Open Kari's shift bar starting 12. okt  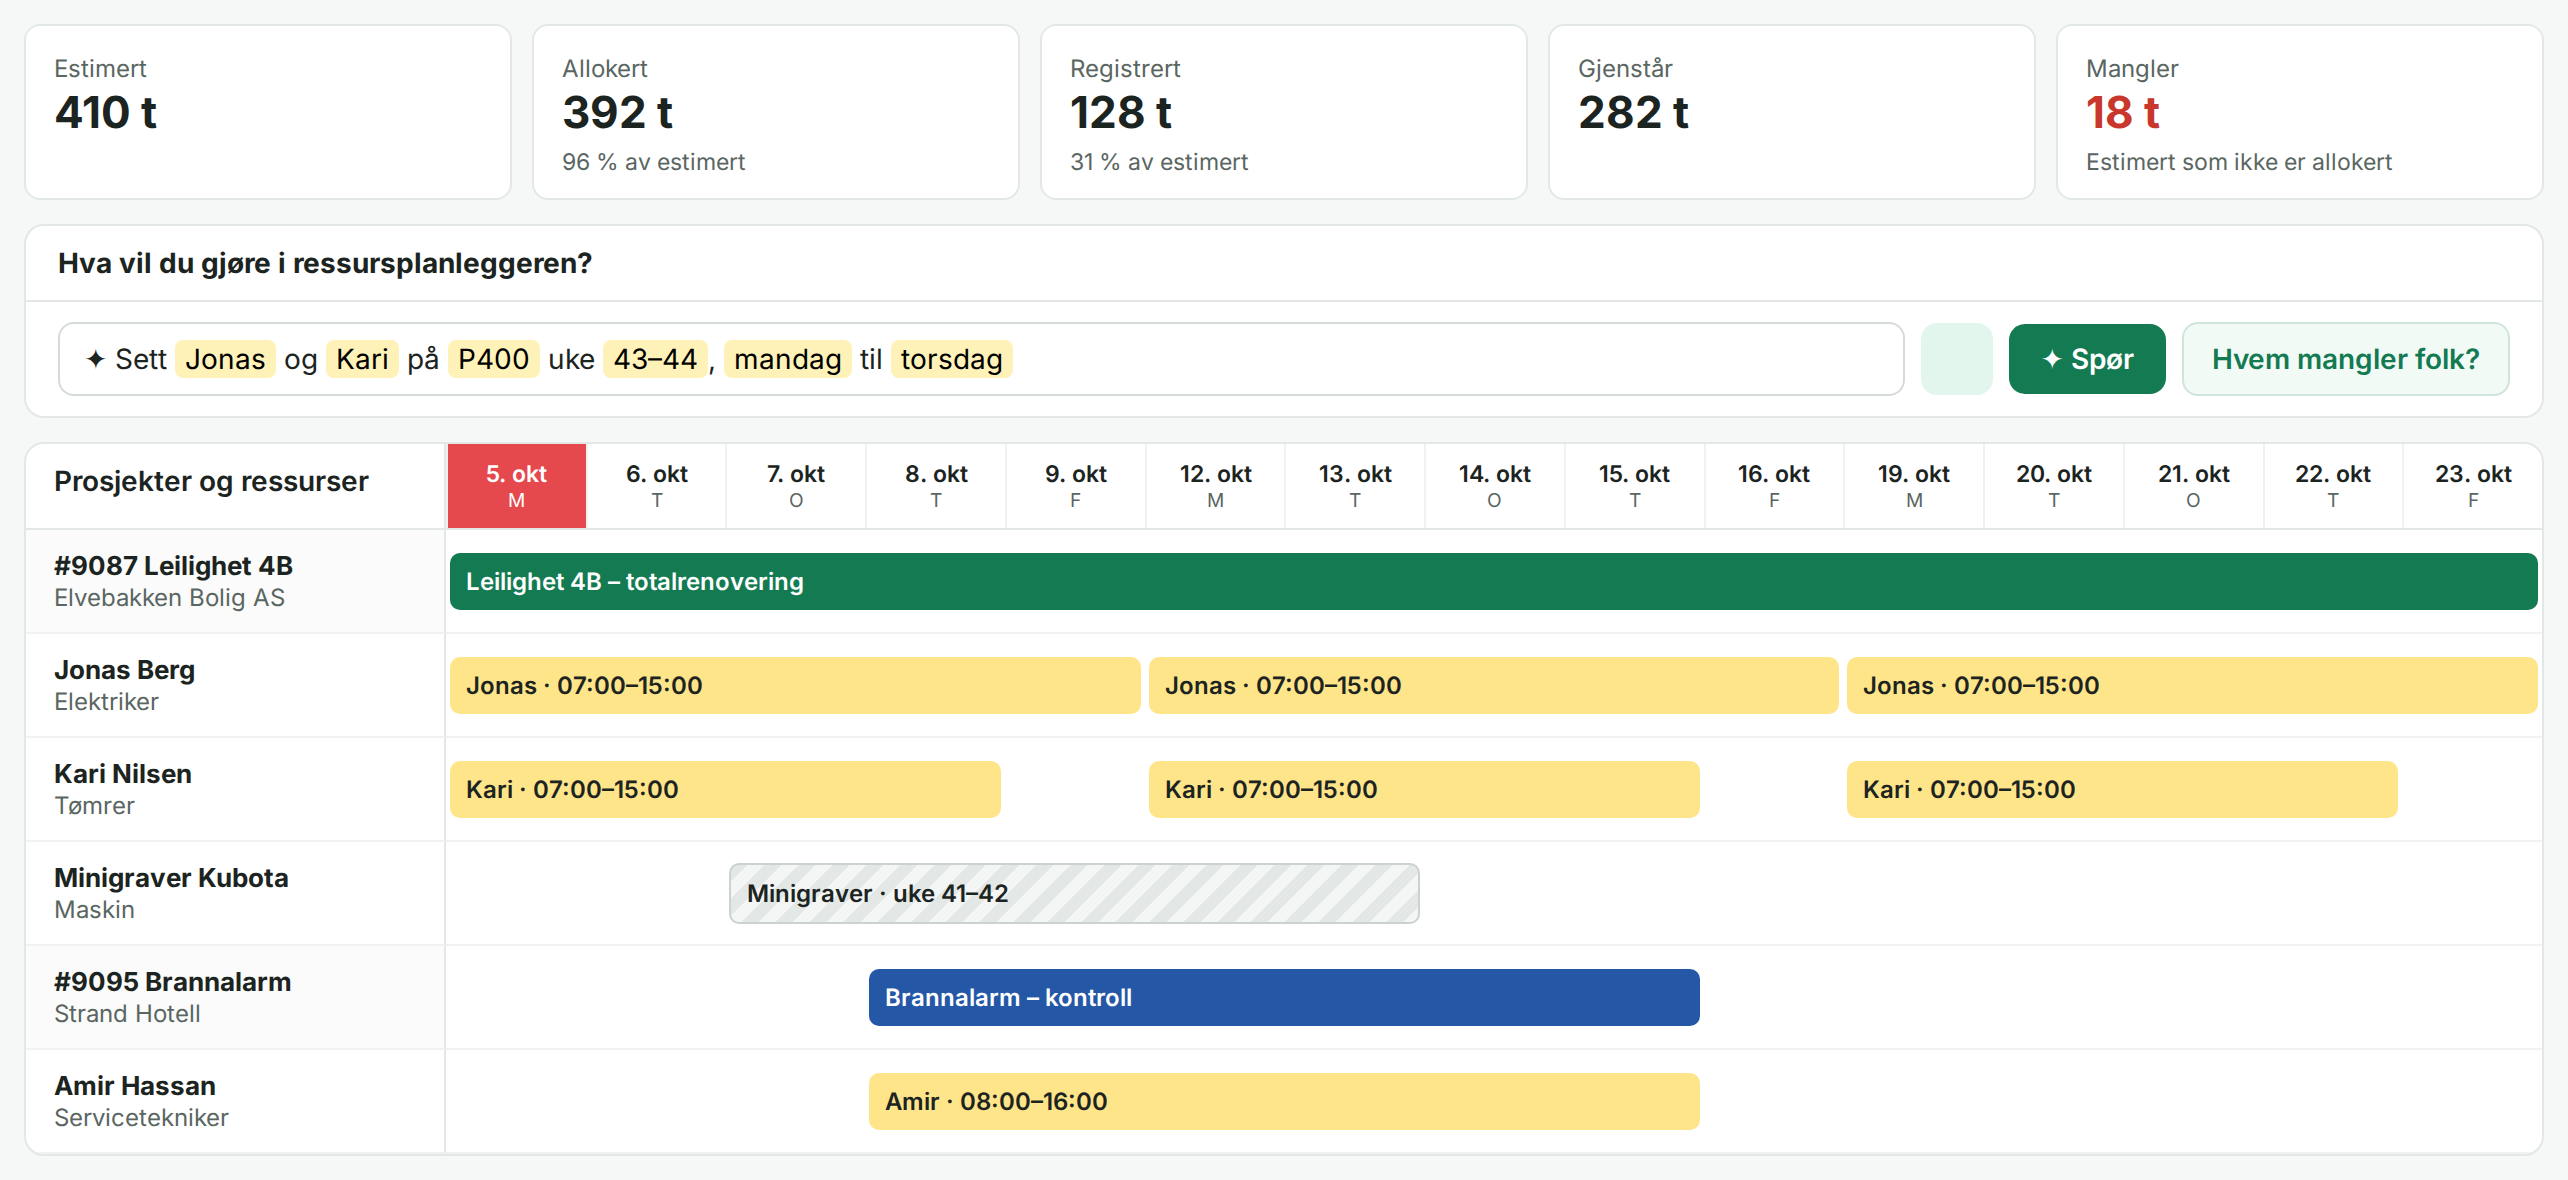click(x=1424, y=789)
